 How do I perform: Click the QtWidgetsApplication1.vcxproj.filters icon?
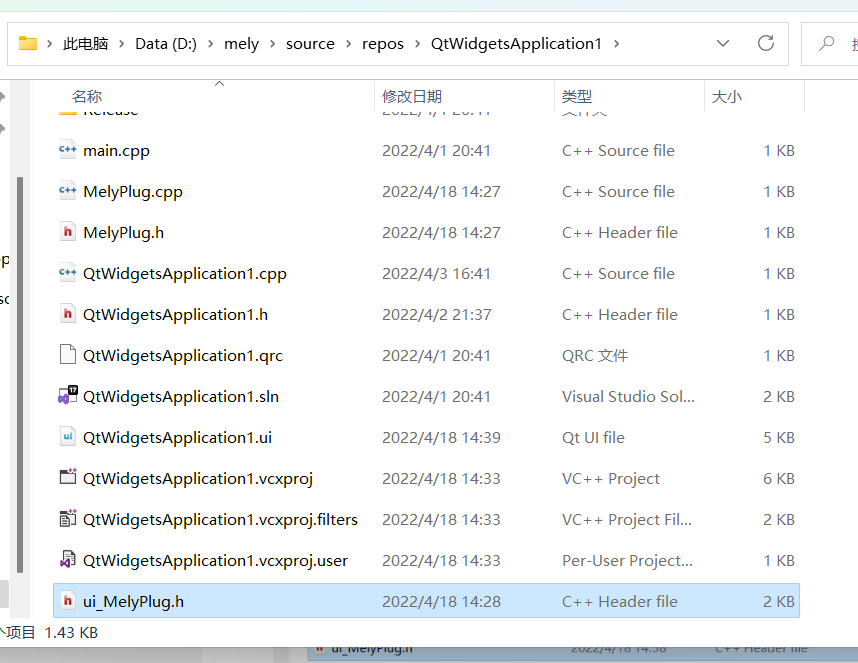click(x=68, y=518)
